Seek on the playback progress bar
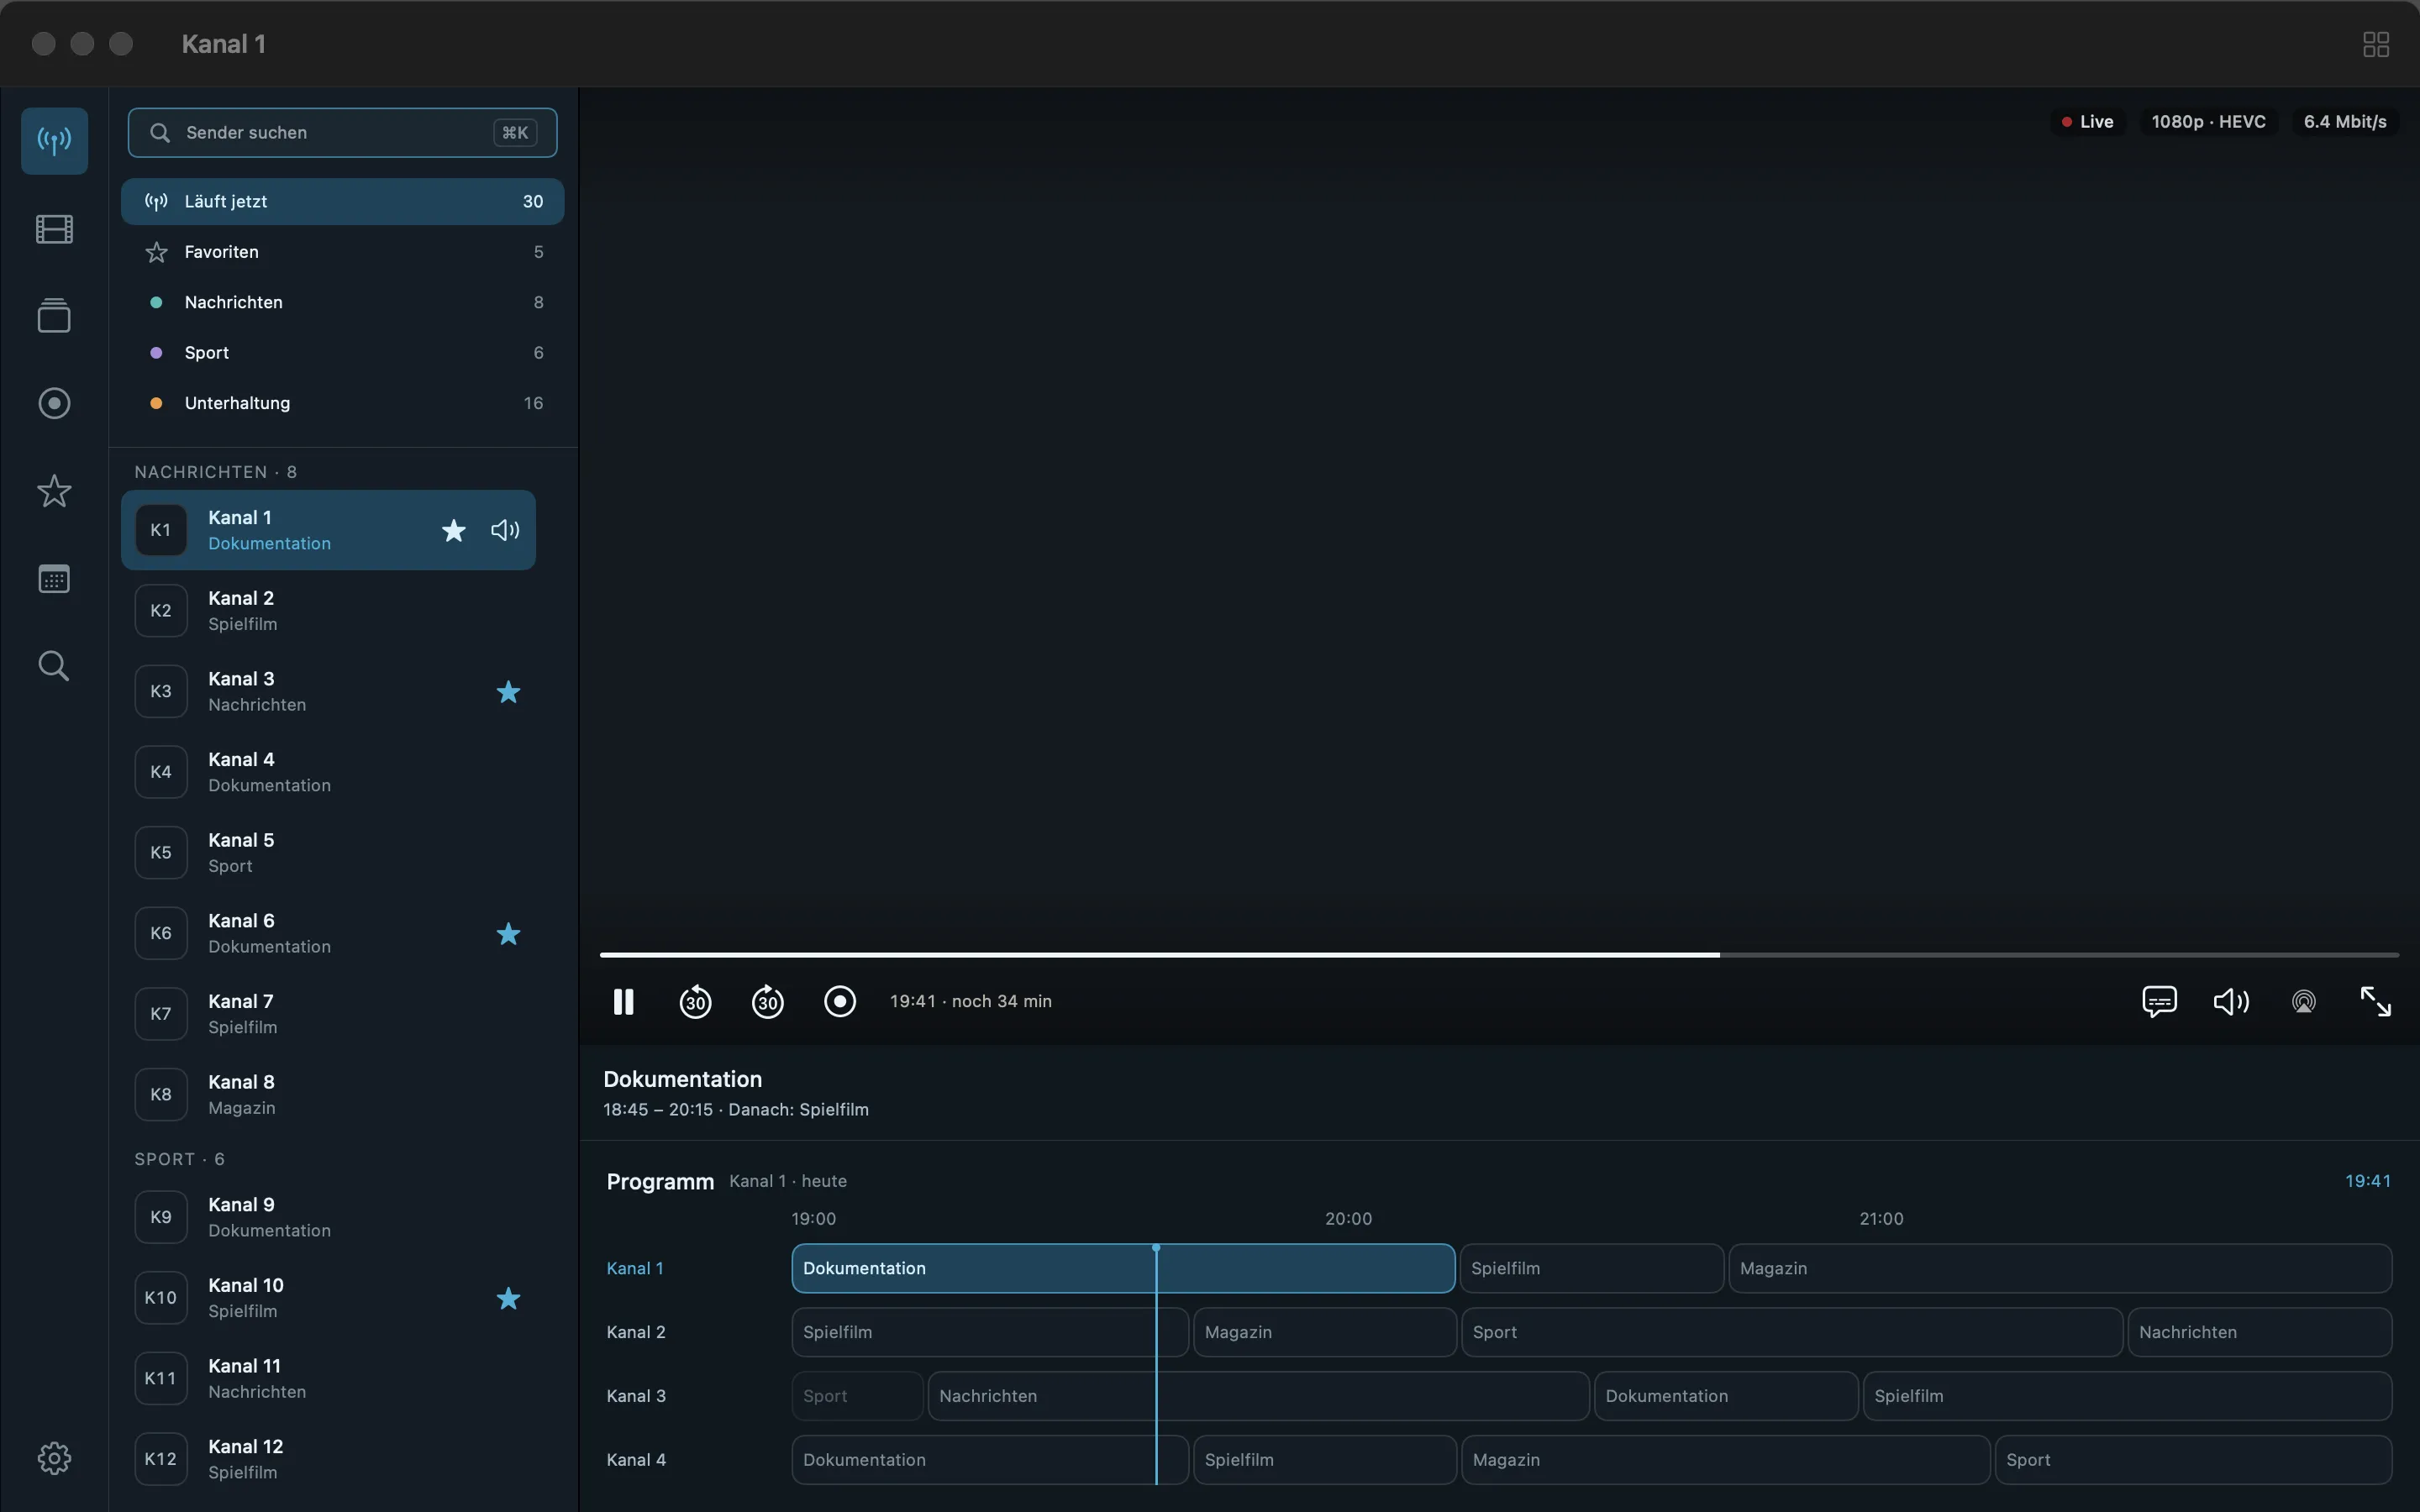 tap(1499, 955)
